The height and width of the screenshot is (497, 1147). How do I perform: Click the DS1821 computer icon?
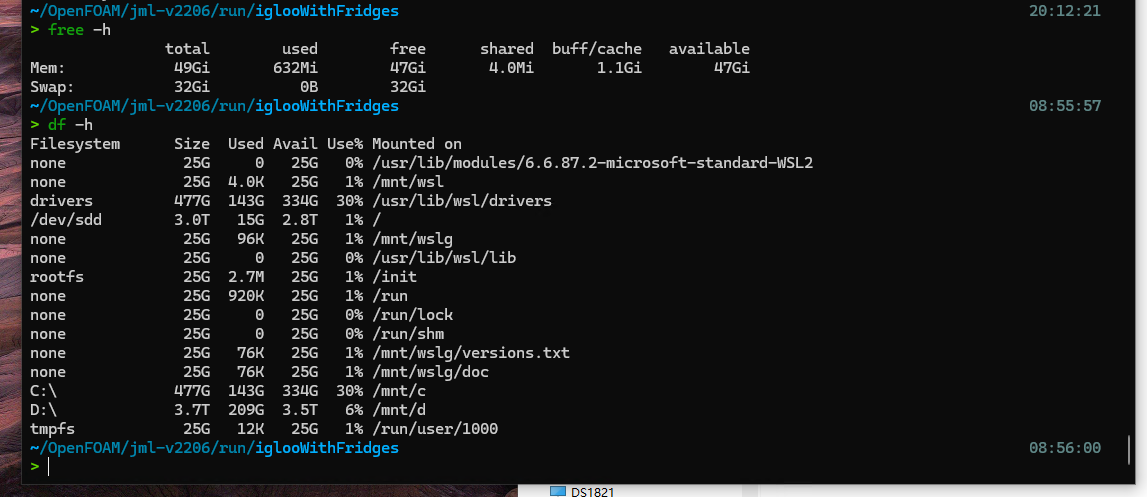558,491
